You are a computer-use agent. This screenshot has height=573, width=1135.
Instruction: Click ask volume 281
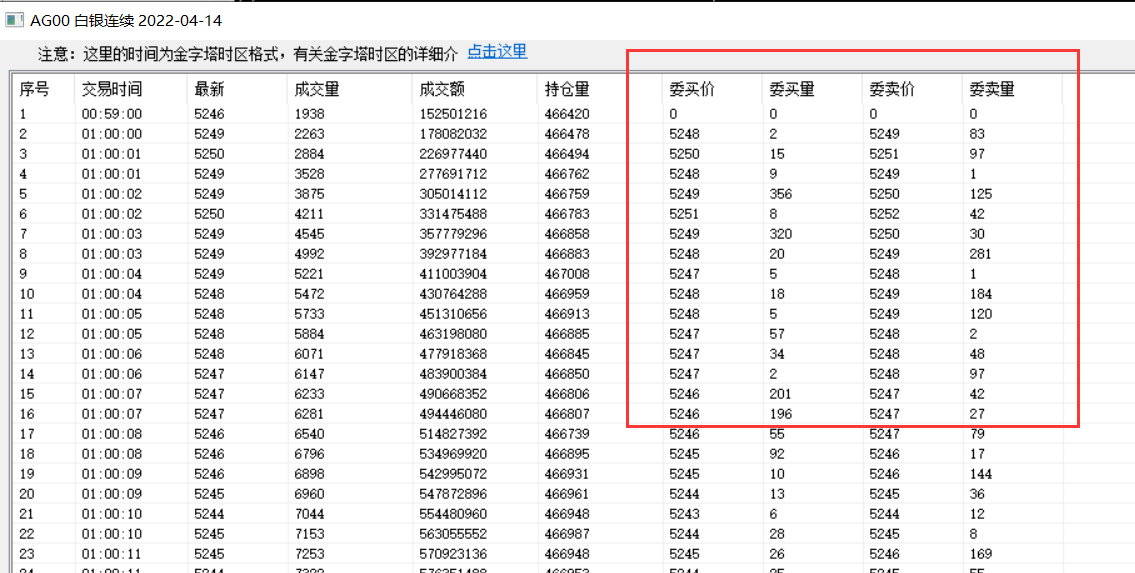pos(980,254)
